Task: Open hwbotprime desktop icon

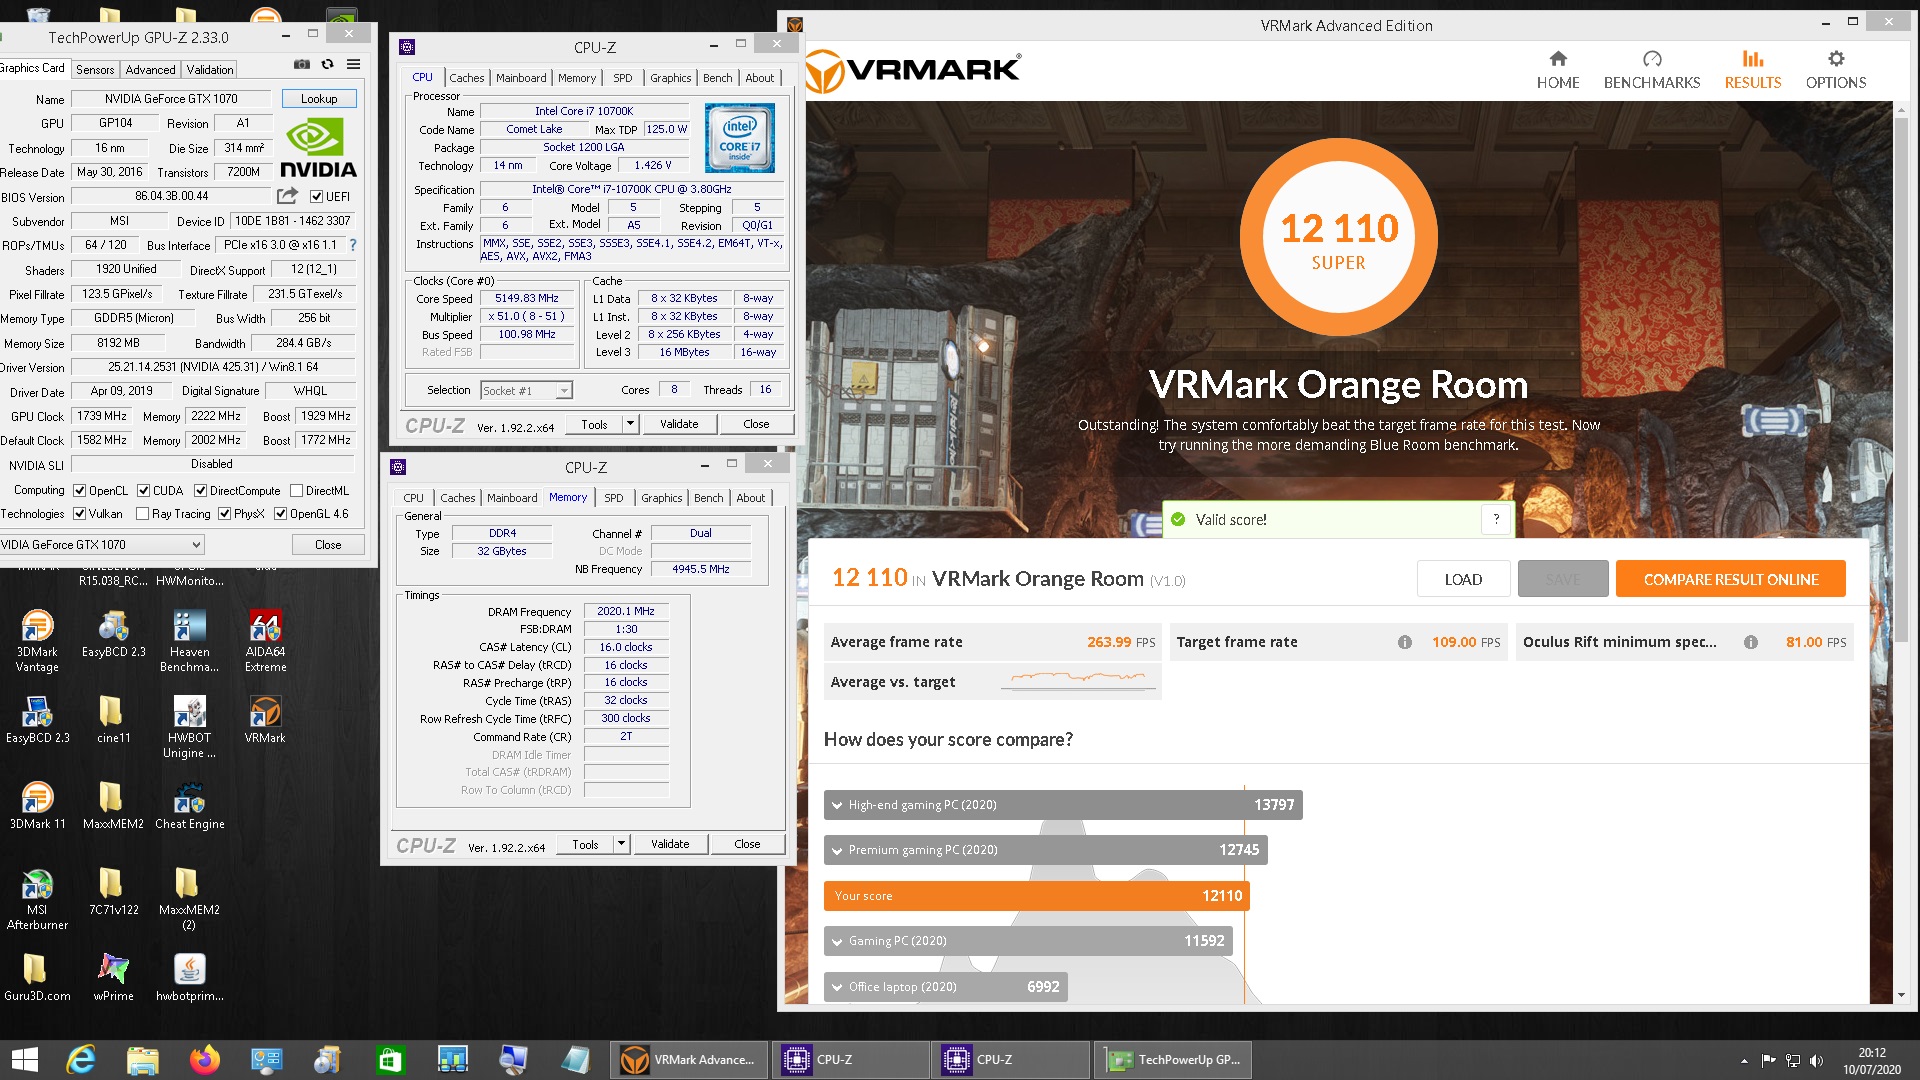Action: tap(189, 977)
